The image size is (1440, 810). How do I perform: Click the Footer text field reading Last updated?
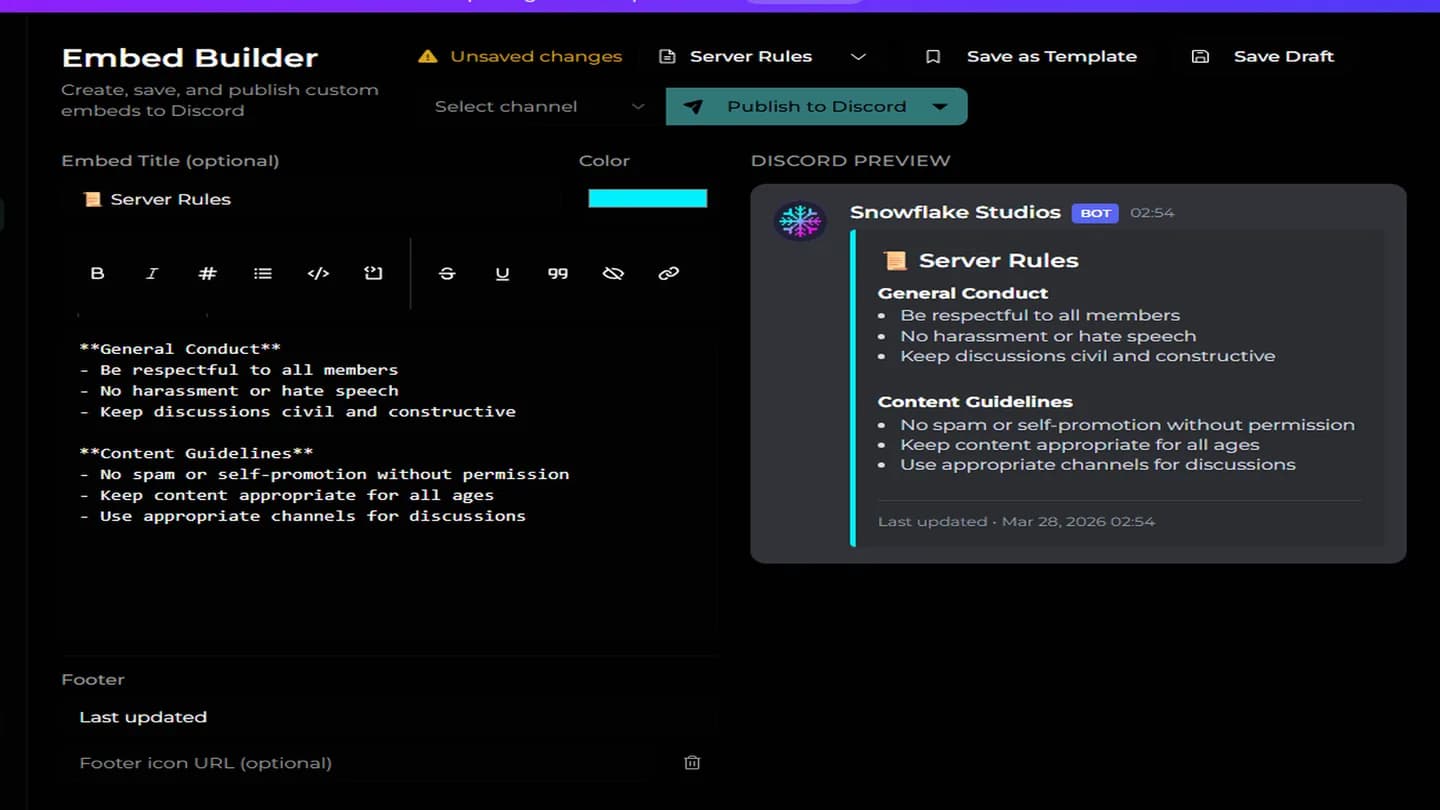coord(388,717)
